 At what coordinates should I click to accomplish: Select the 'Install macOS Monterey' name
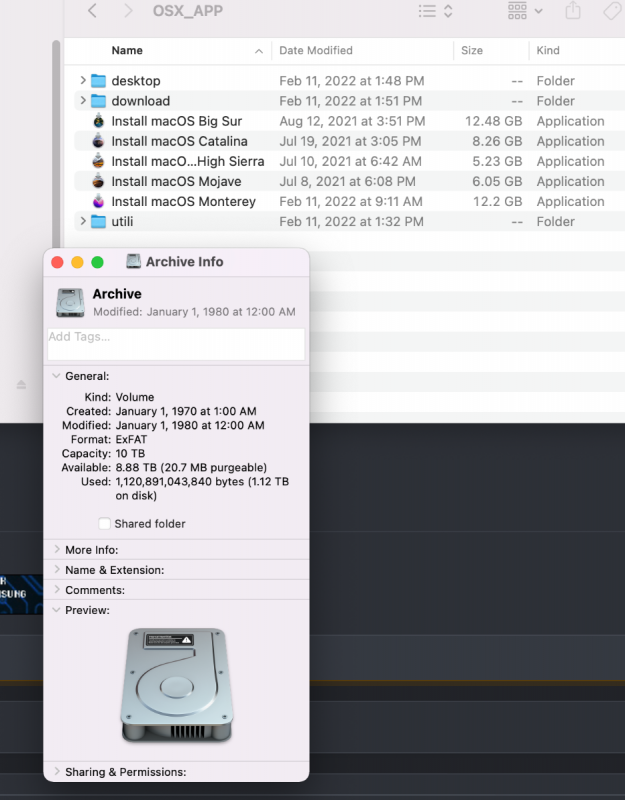184,202
